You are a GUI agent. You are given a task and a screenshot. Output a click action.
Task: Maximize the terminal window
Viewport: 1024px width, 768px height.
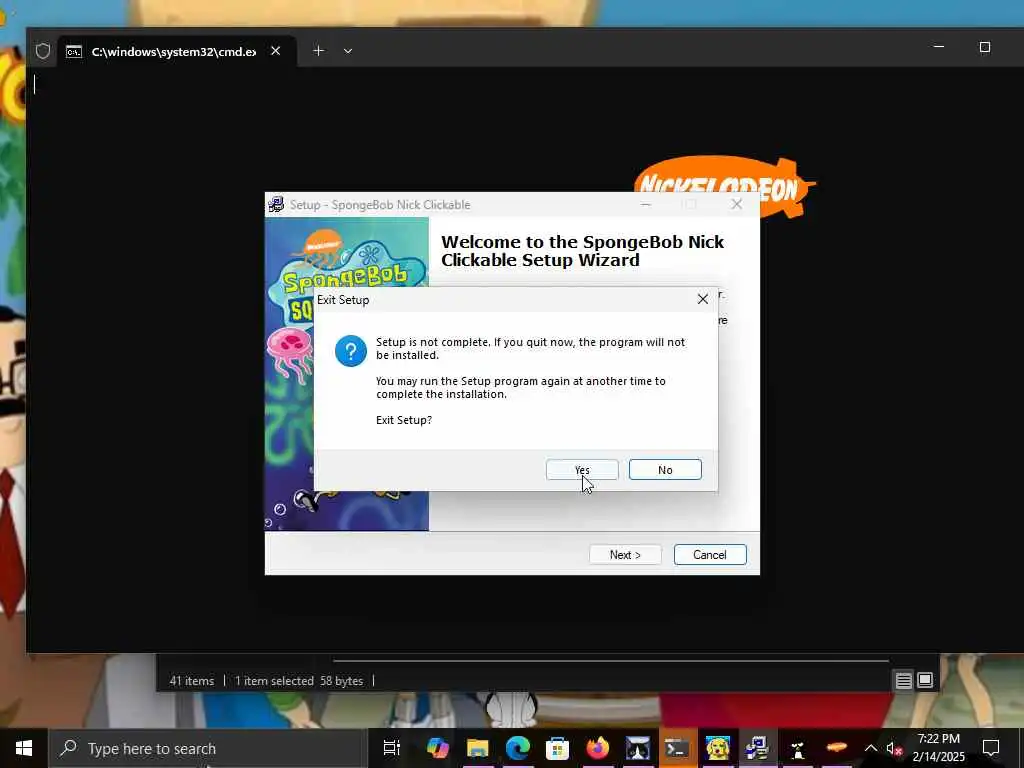985,47
